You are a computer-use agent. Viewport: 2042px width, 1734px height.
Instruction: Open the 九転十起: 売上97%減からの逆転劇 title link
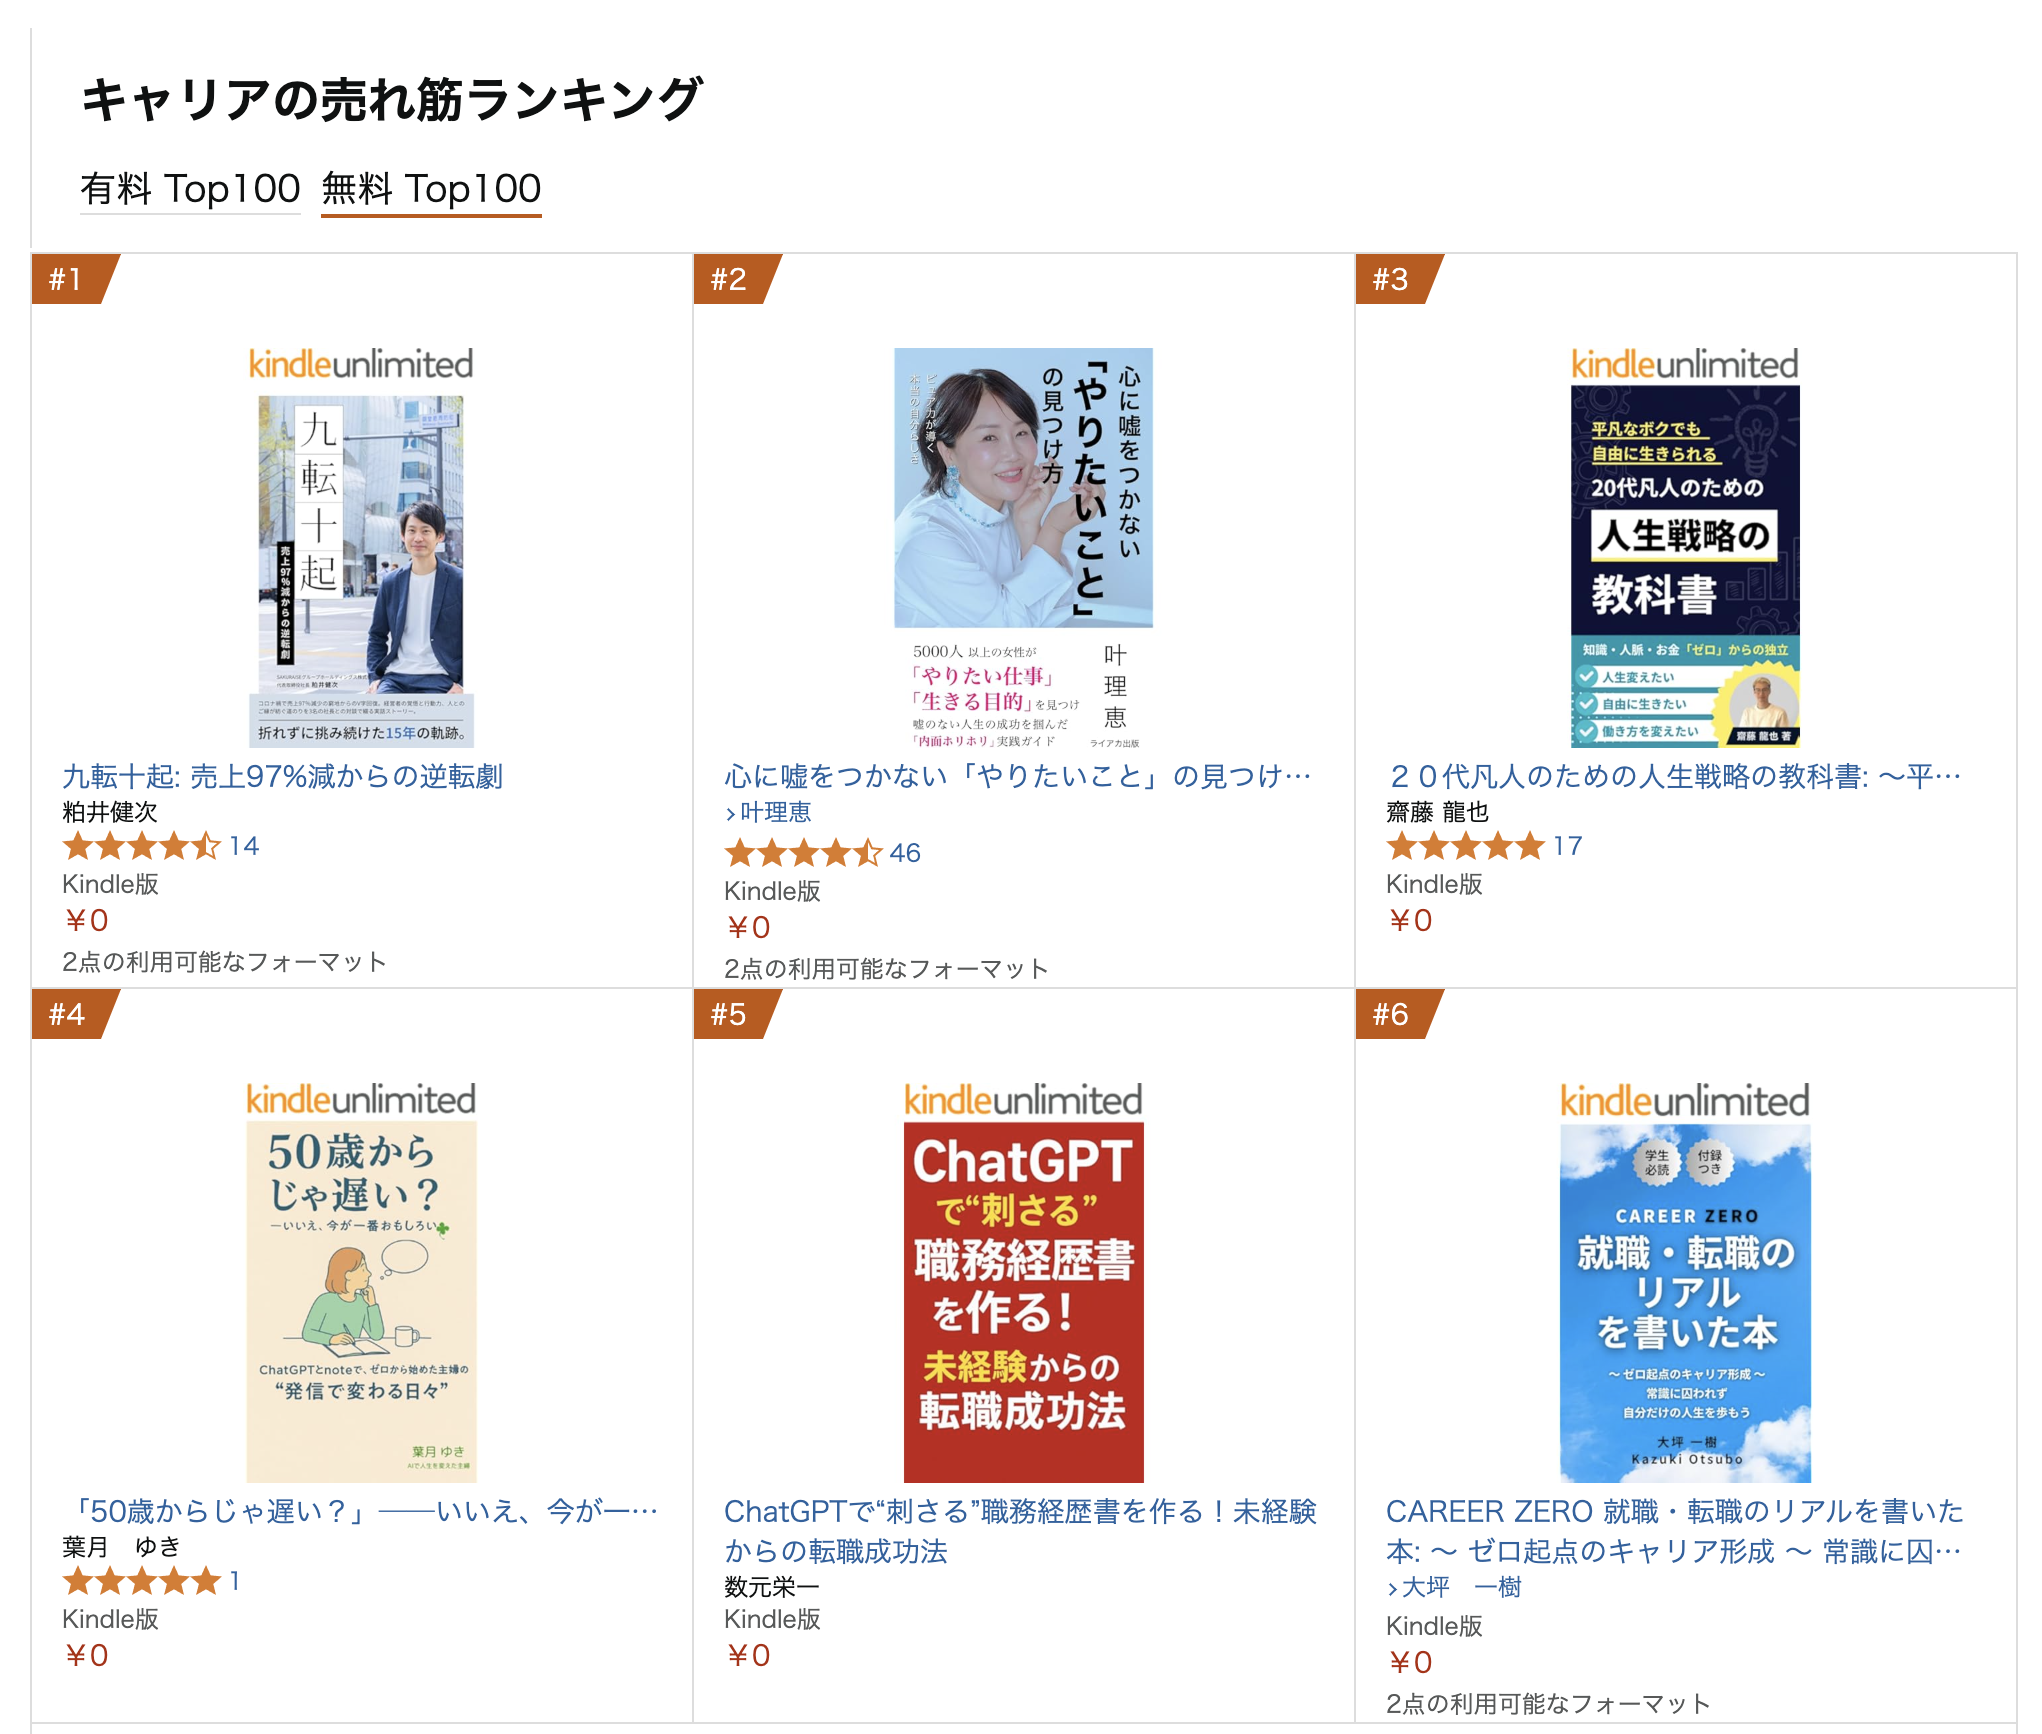[282, 776]
